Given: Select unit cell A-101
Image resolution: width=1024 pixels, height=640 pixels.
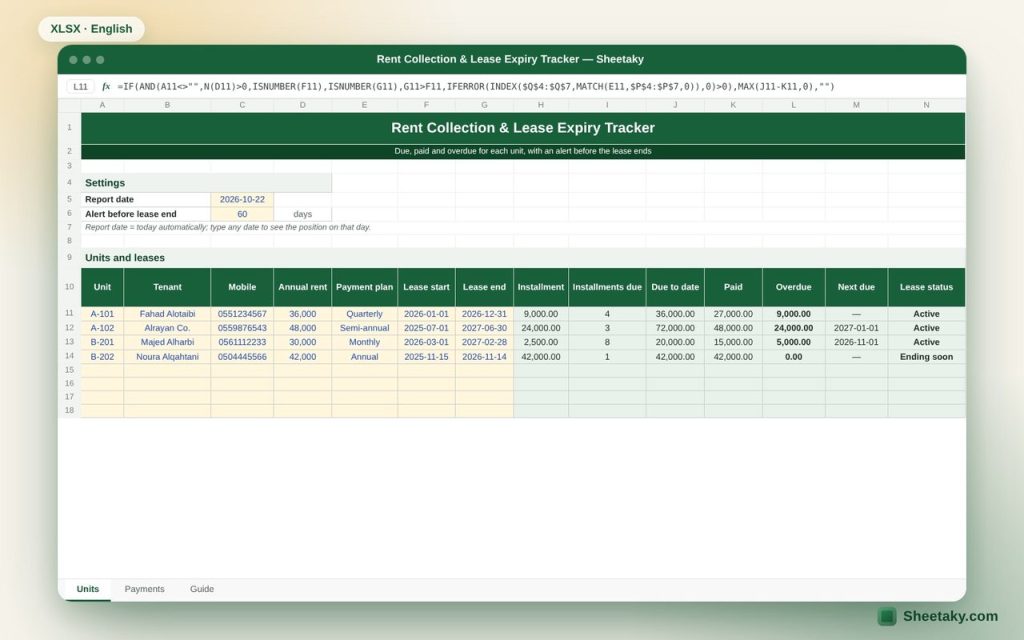Looking at the screenshot, I should click(x=102, y=313).
